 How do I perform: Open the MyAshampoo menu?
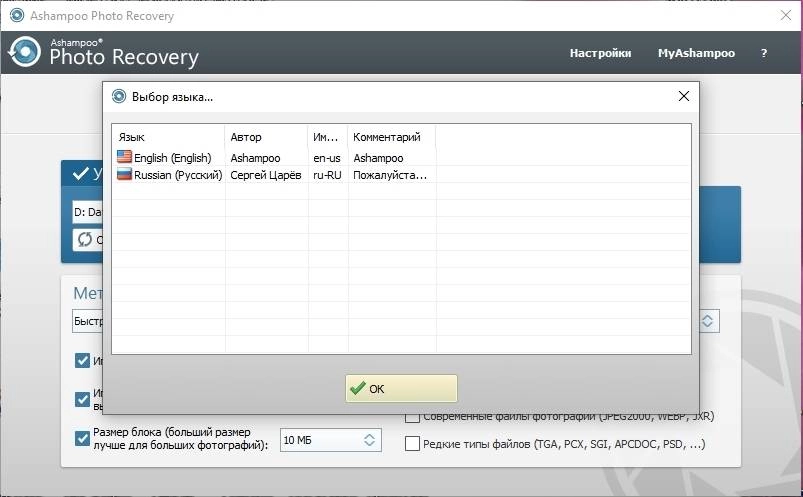696,53
